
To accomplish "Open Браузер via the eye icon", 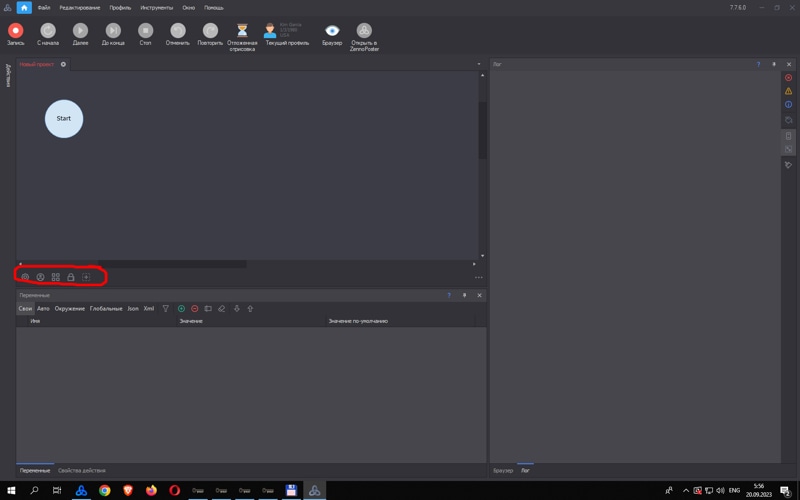I will 332,31.
